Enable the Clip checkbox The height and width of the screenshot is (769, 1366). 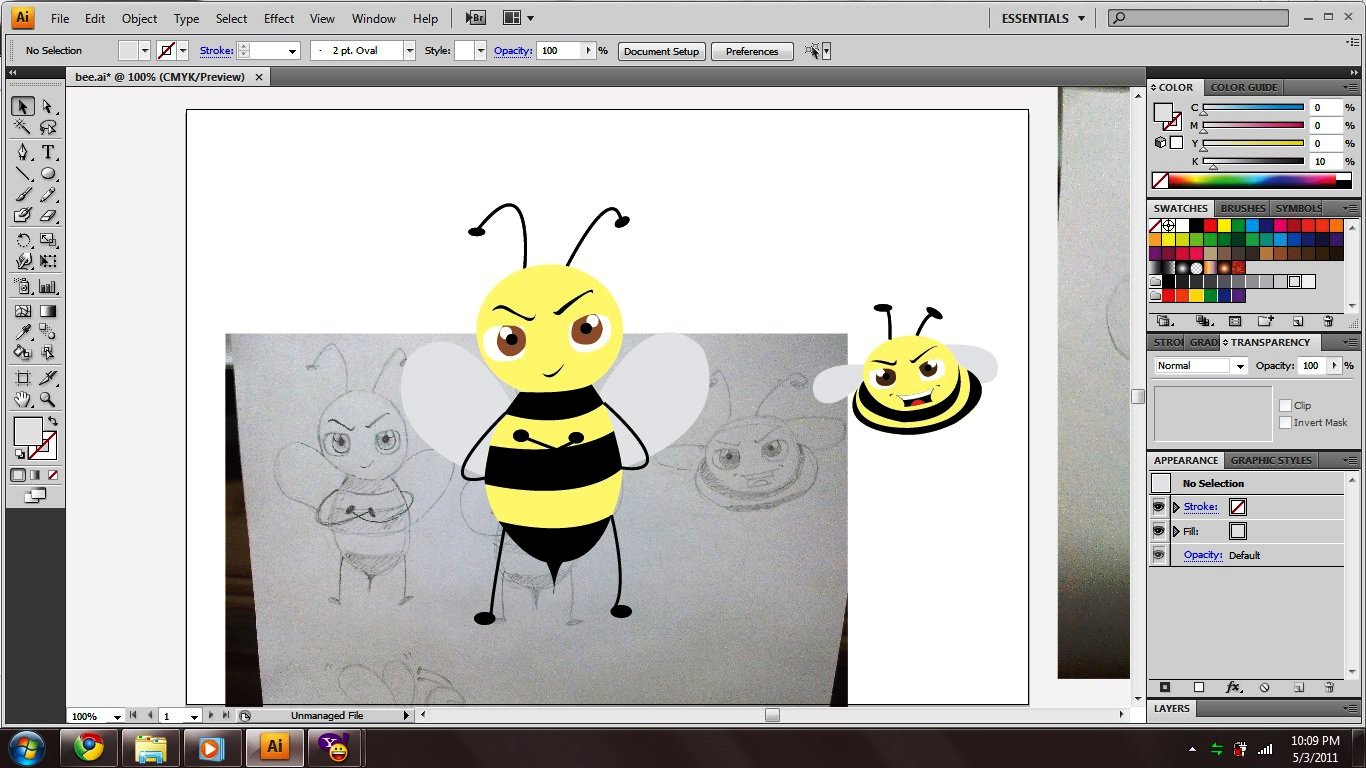tap(1286, 405)
